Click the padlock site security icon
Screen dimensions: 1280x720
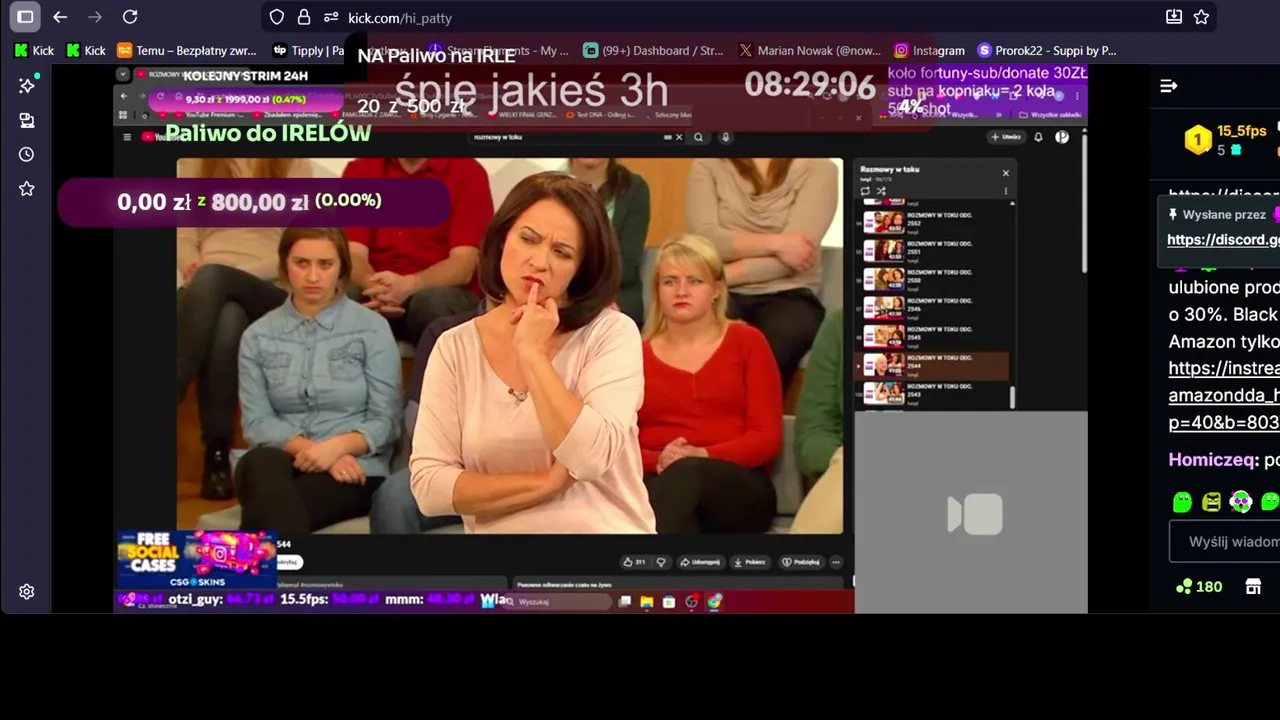(x=304, y=17)
